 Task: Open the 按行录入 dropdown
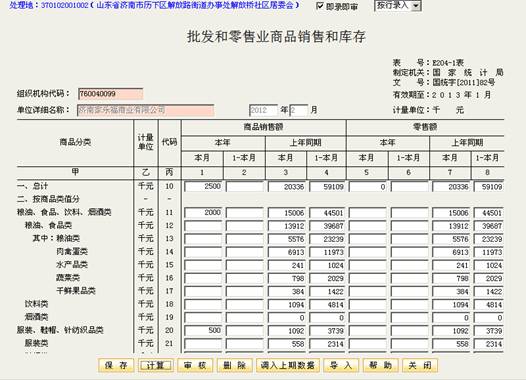point(398,5)
